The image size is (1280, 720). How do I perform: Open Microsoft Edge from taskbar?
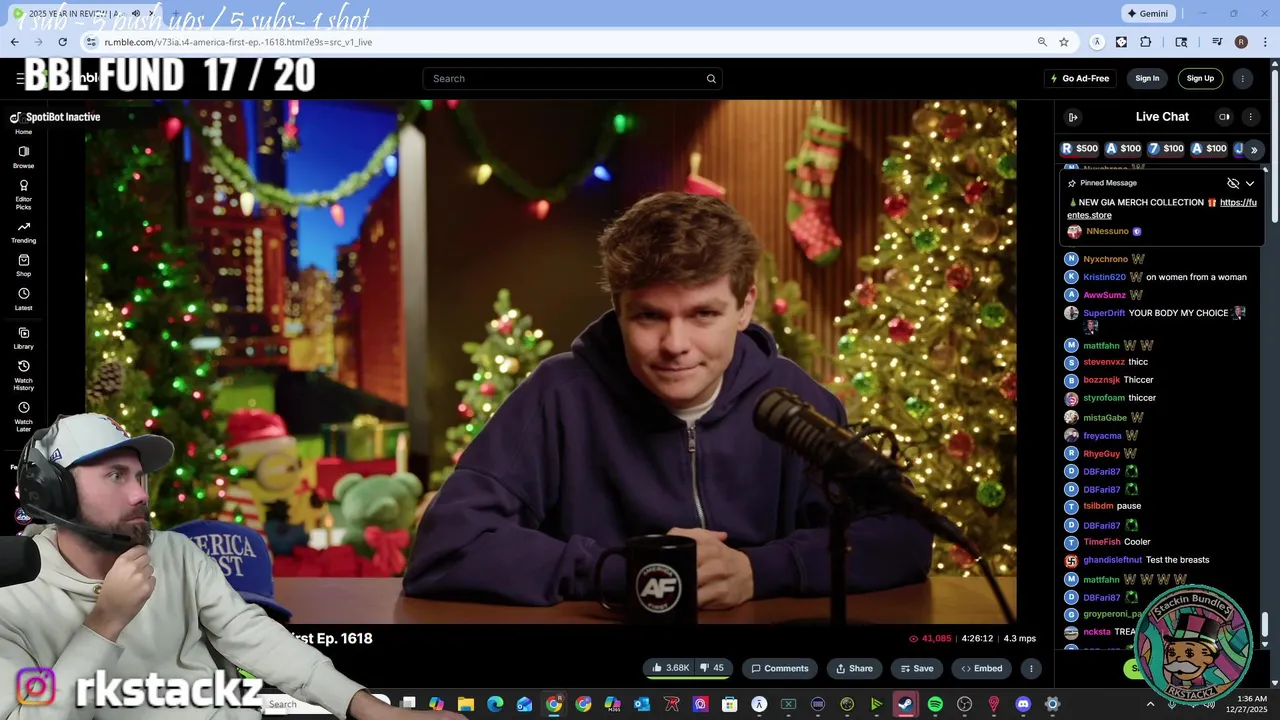point(495,704)
